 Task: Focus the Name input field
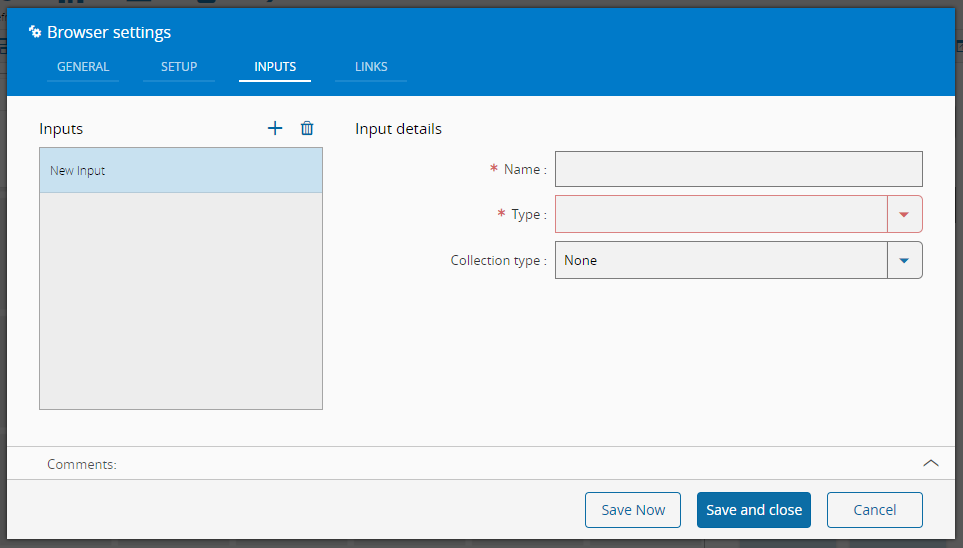[739, 169]
